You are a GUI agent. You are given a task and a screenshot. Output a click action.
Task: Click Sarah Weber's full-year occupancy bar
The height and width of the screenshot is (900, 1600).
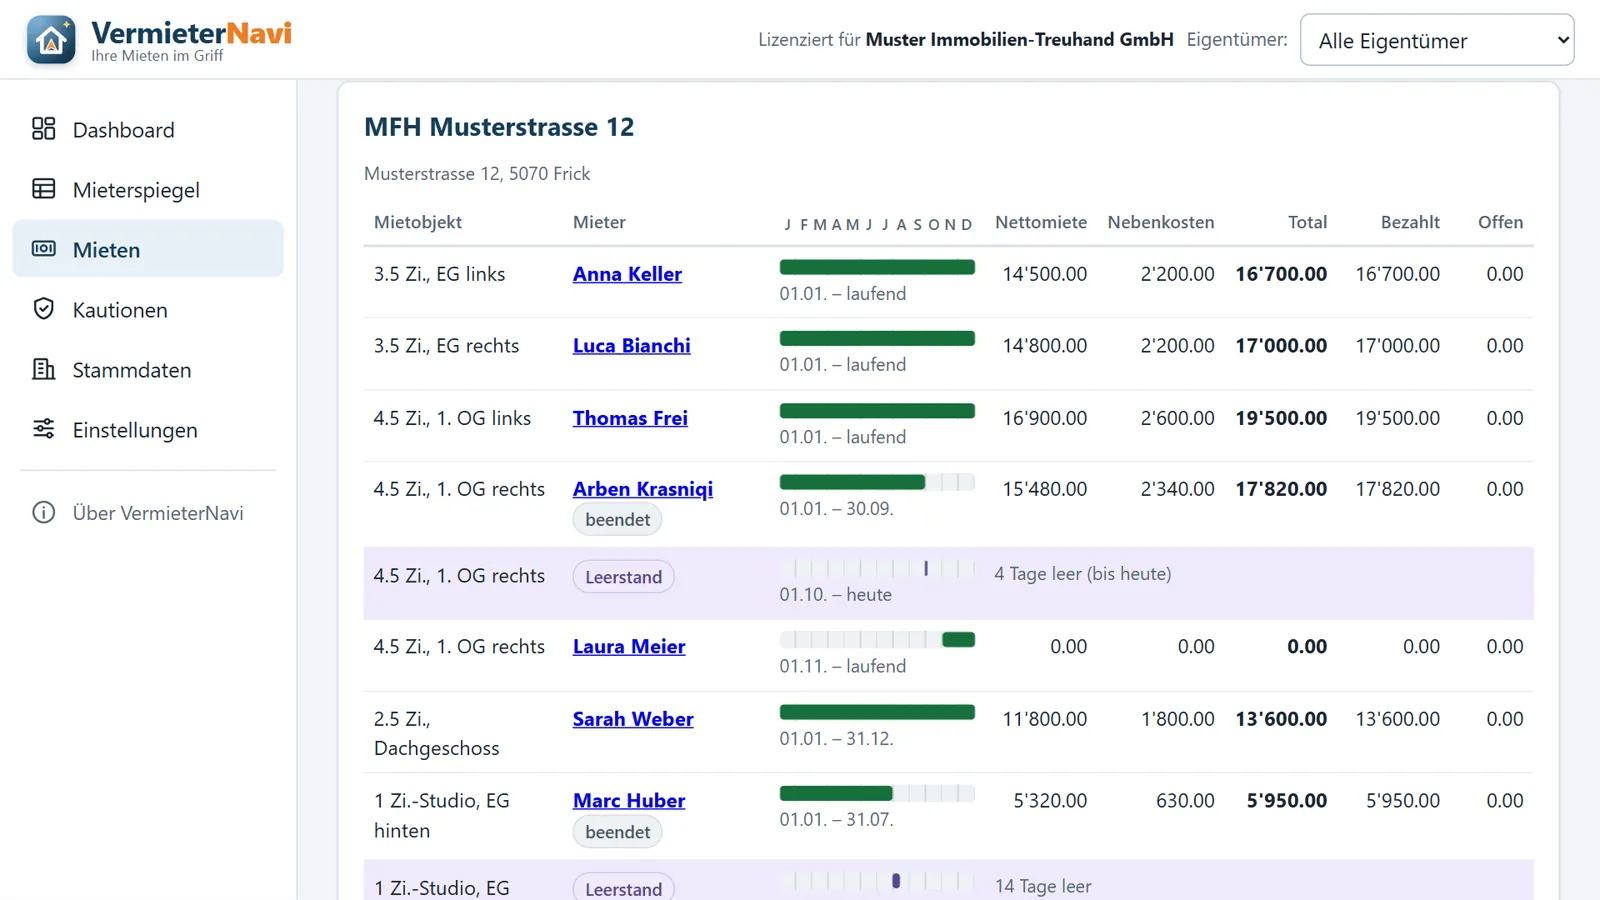pyautogui.click(x=877, y=712)
